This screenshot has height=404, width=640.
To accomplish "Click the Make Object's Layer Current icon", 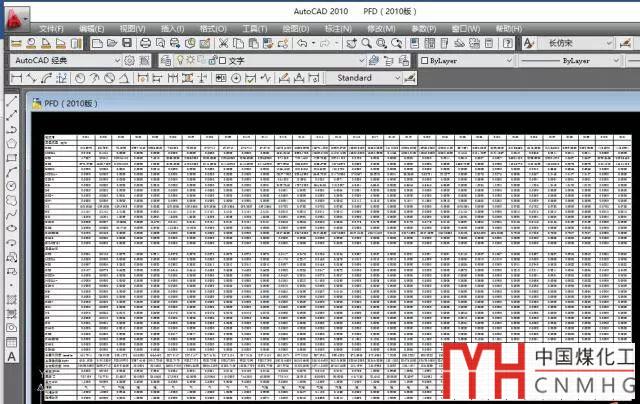I will click(x=374, y=60).
